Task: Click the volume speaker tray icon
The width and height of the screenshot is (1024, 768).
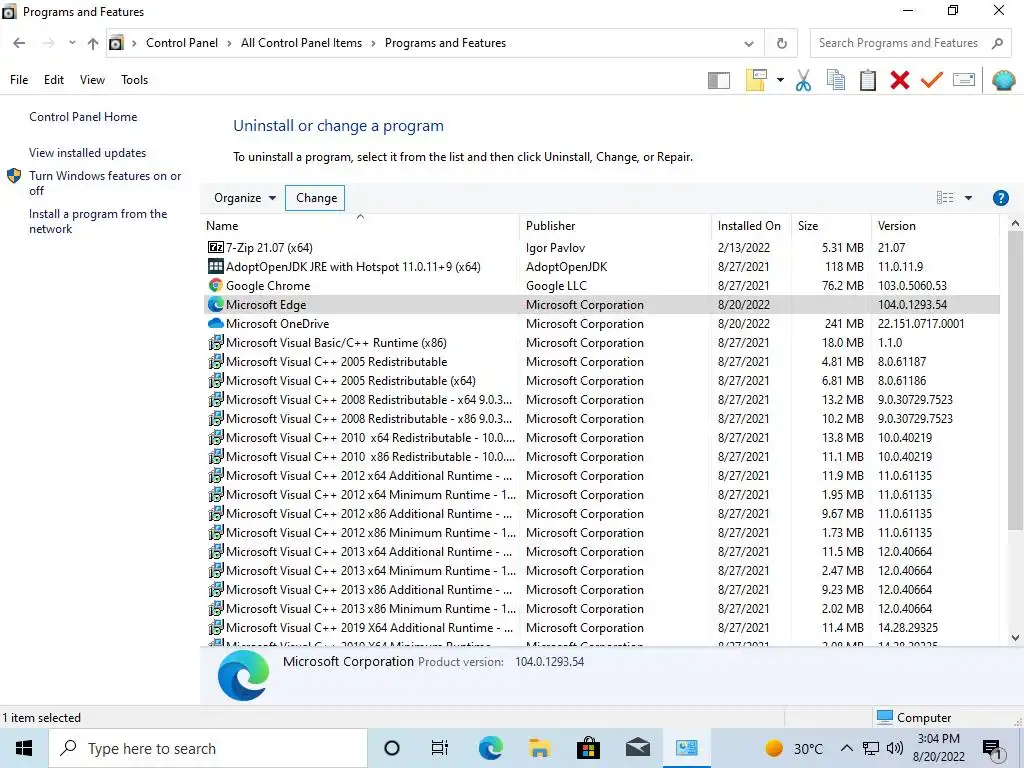Action: (x=895, y=748)
